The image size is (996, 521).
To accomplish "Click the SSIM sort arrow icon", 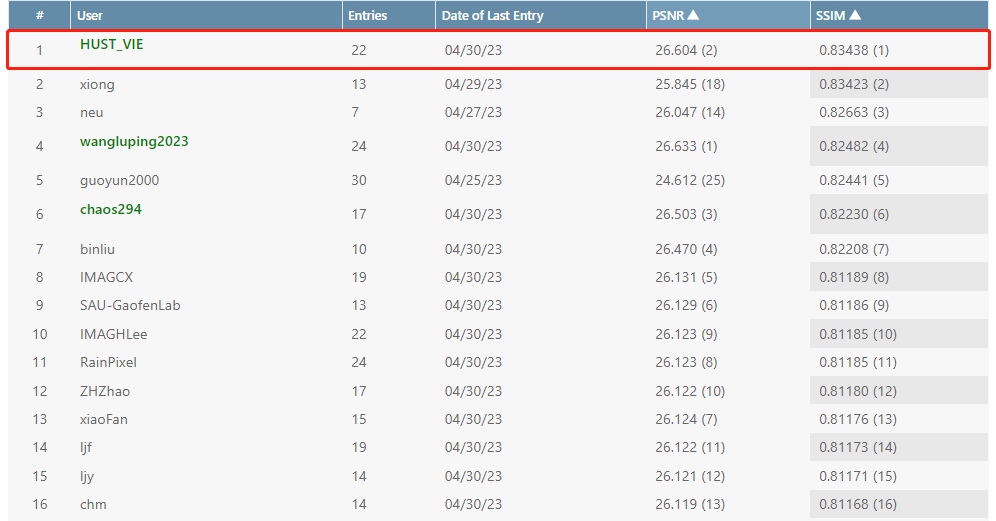I will (x=855, y=15).
